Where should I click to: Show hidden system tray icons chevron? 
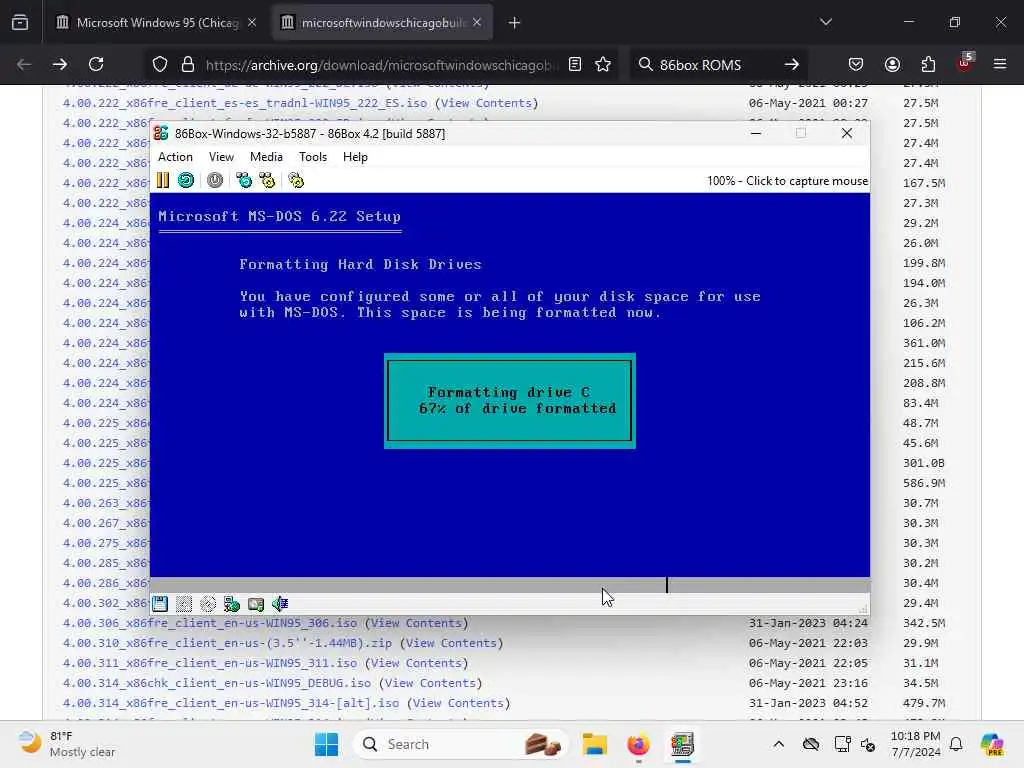[778, 744]
